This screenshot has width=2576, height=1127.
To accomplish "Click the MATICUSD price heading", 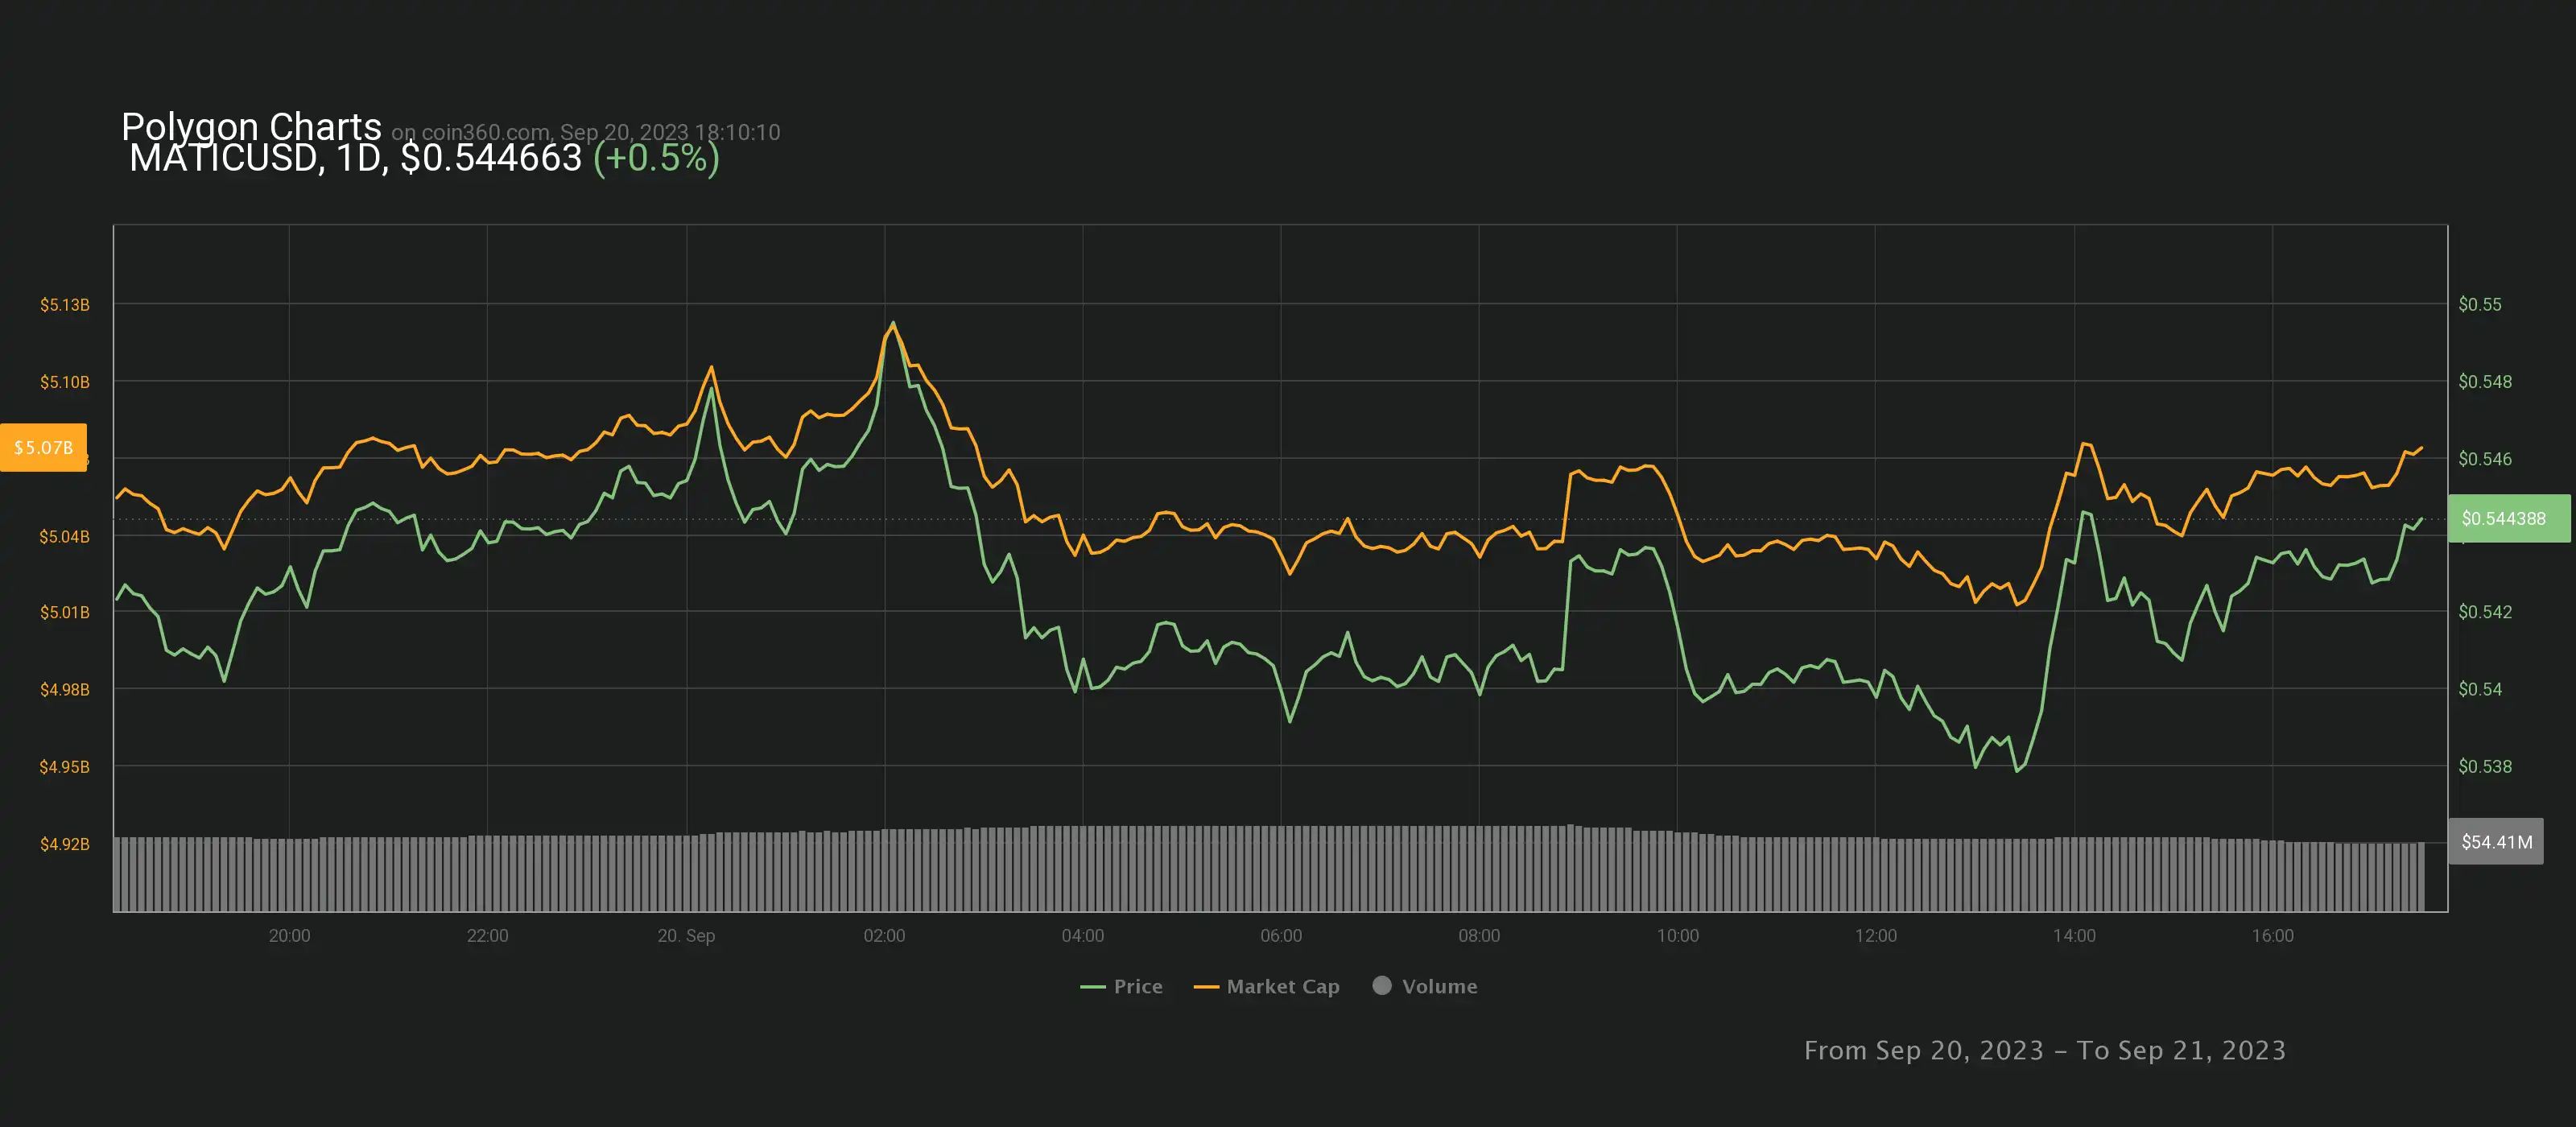I will (x=355, y=158).
